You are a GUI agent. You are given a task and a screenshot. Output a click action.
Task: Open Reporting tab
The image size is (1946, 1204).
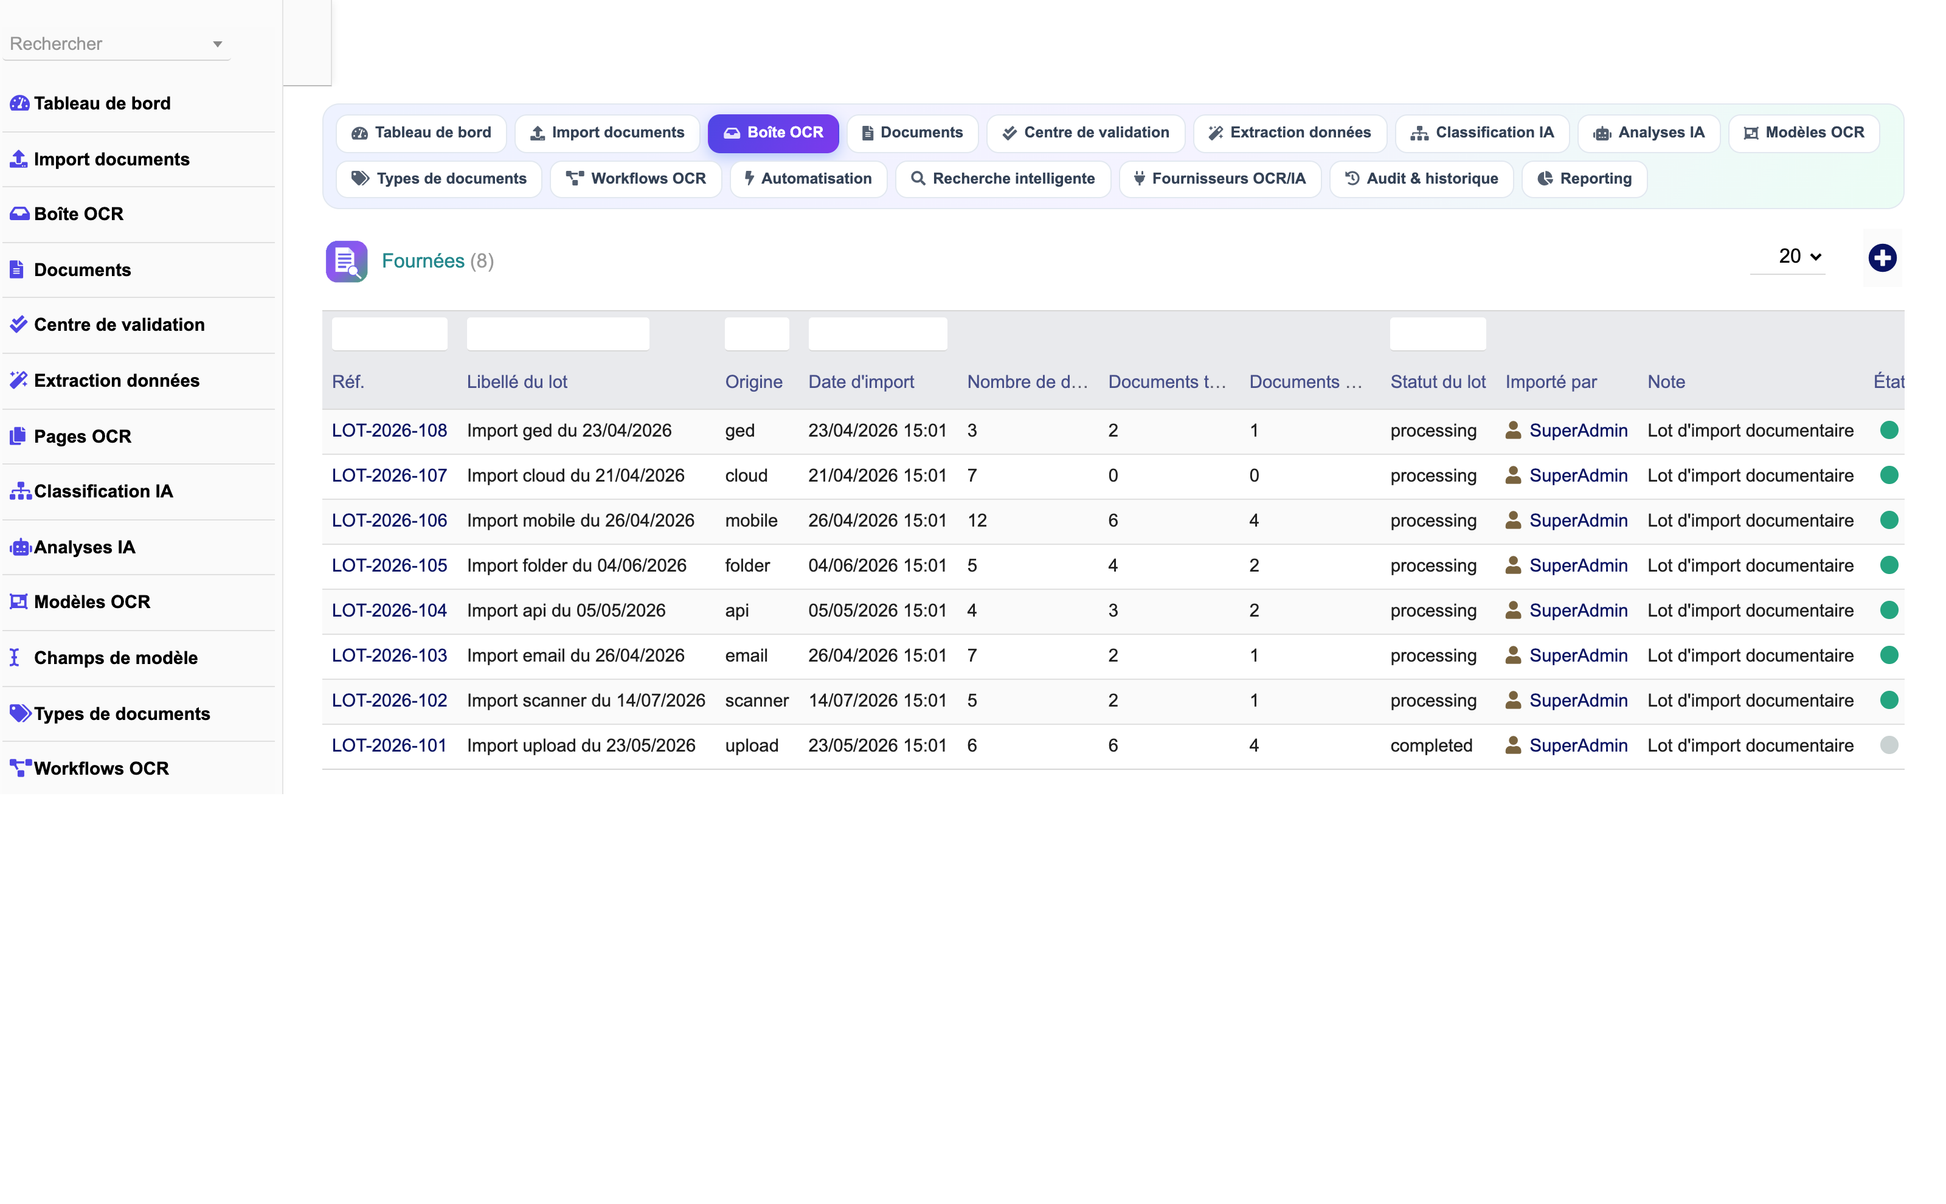click(x=1584, y=179)
